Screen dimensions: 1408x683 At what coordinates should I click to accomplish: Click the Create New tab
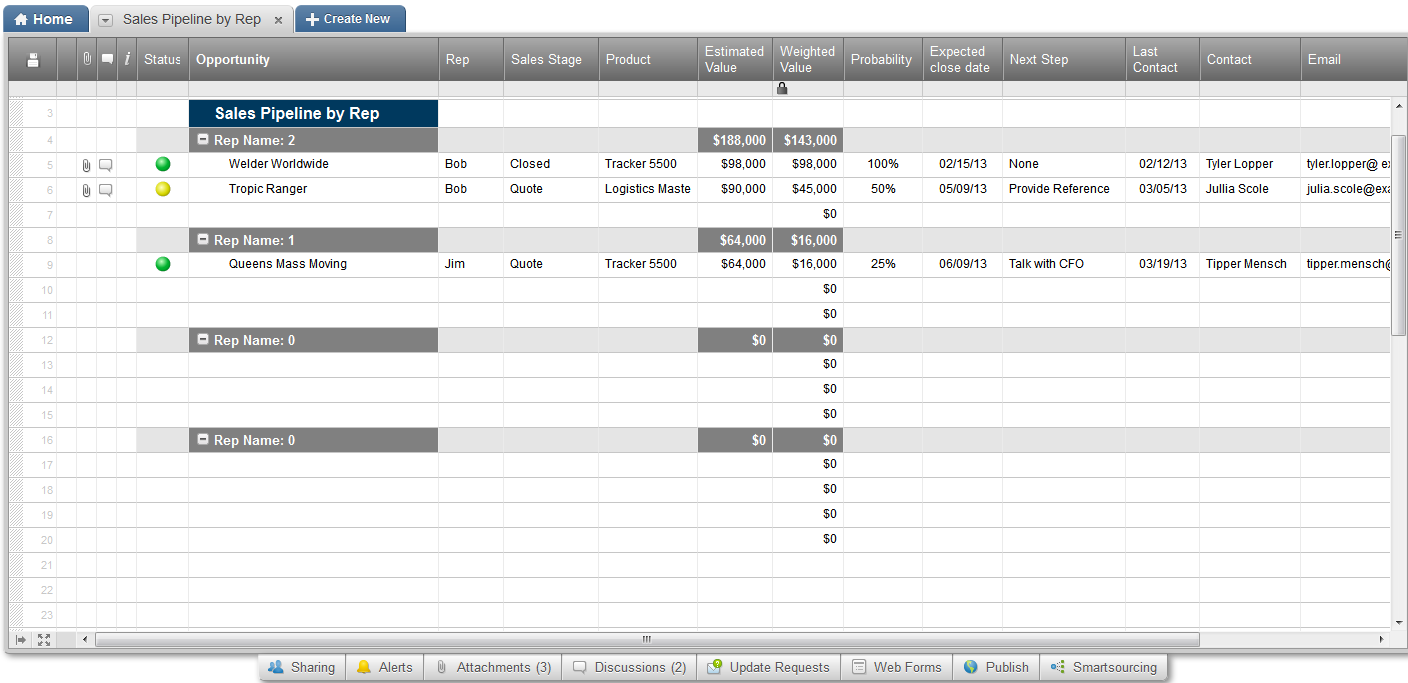pyautogui.click(x=350, y=19)
